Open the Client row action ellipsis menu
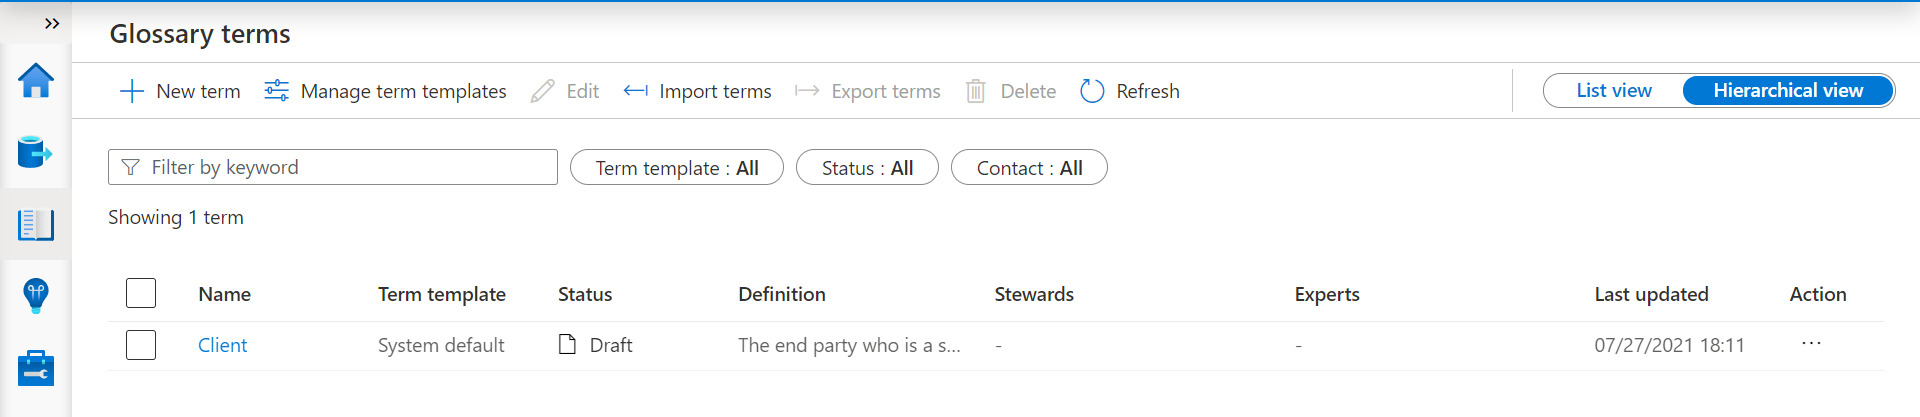 tap(1811, 343)
